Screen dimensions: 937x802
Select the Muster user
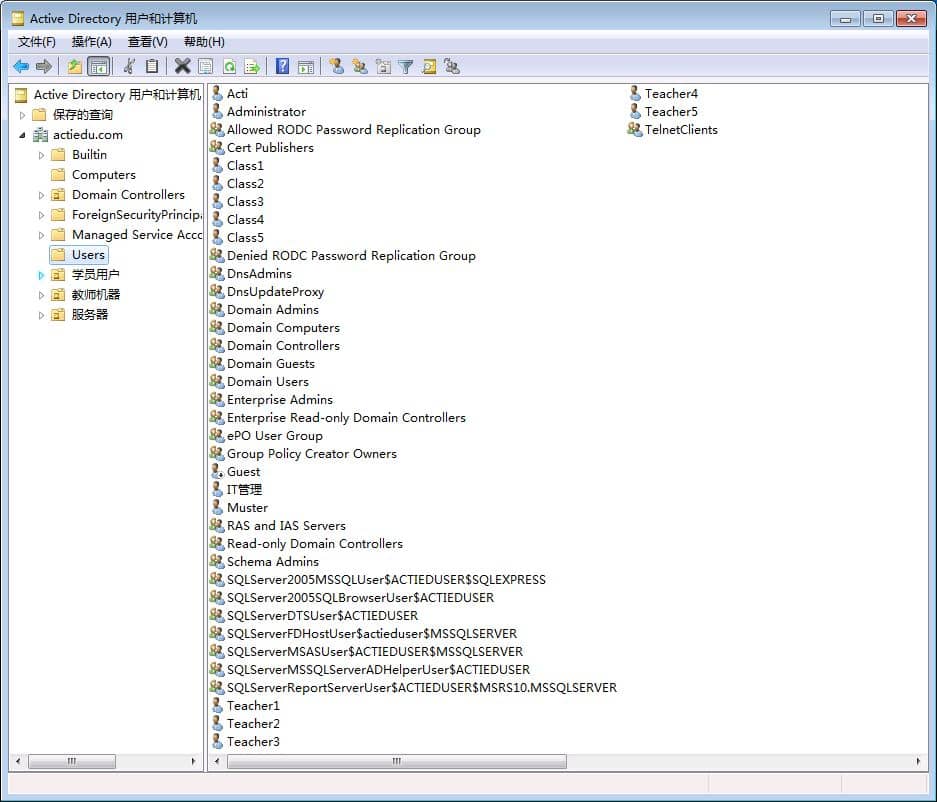247,507
